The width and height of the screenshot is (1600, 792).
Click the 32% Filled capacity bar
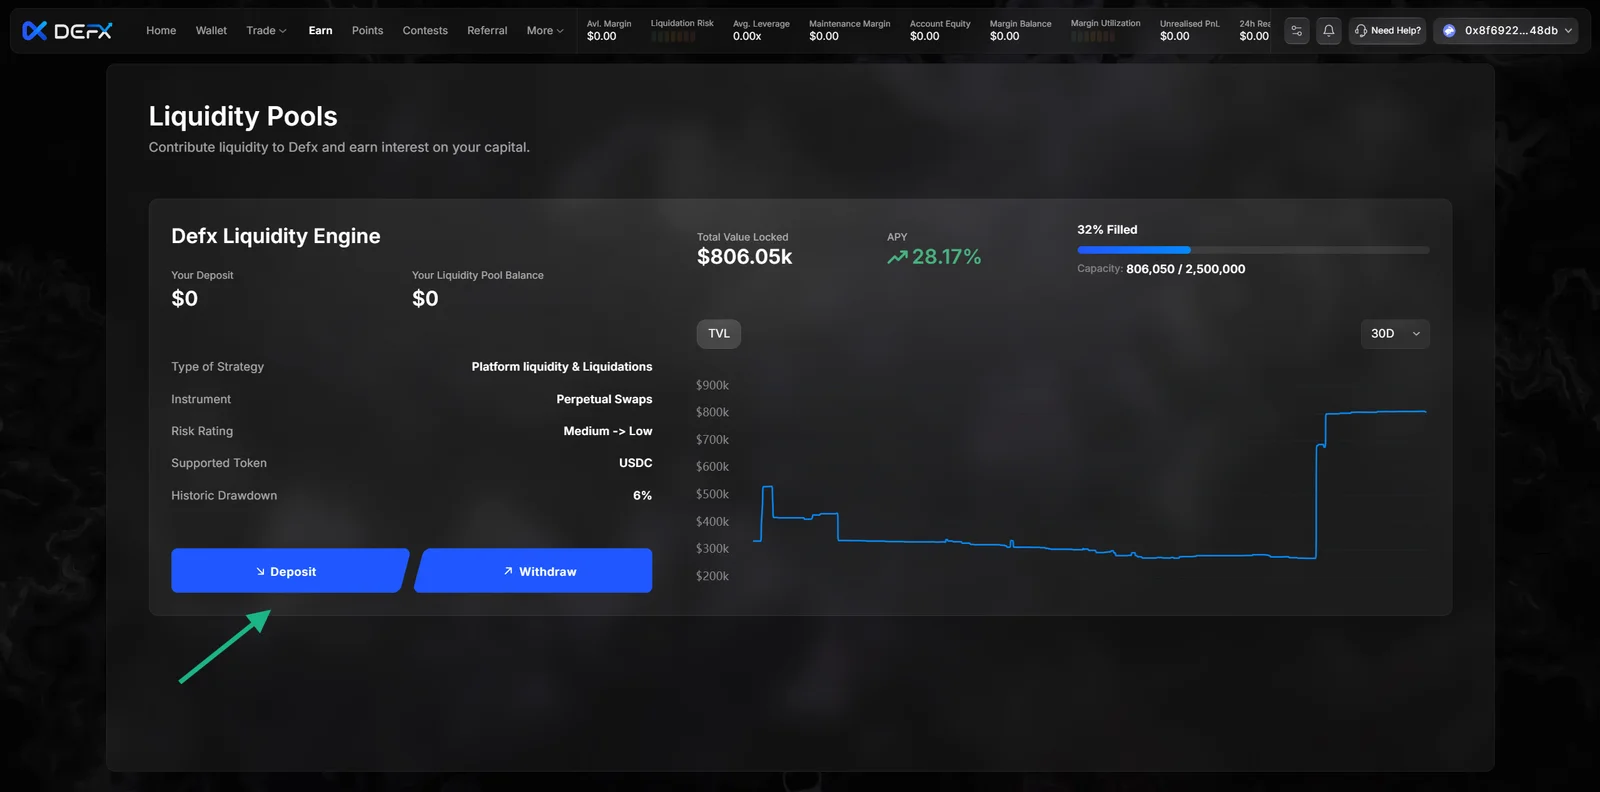(1253, 250)
